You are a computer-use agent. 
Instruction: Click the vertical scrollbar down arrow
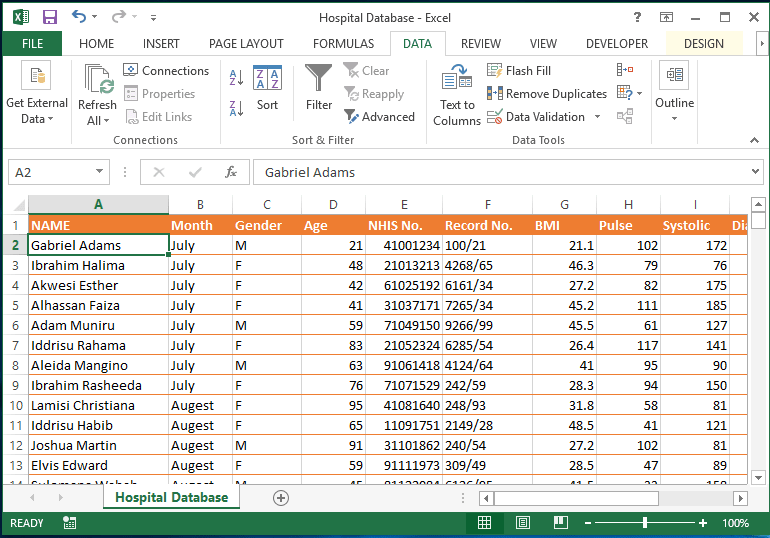[758, 477]
